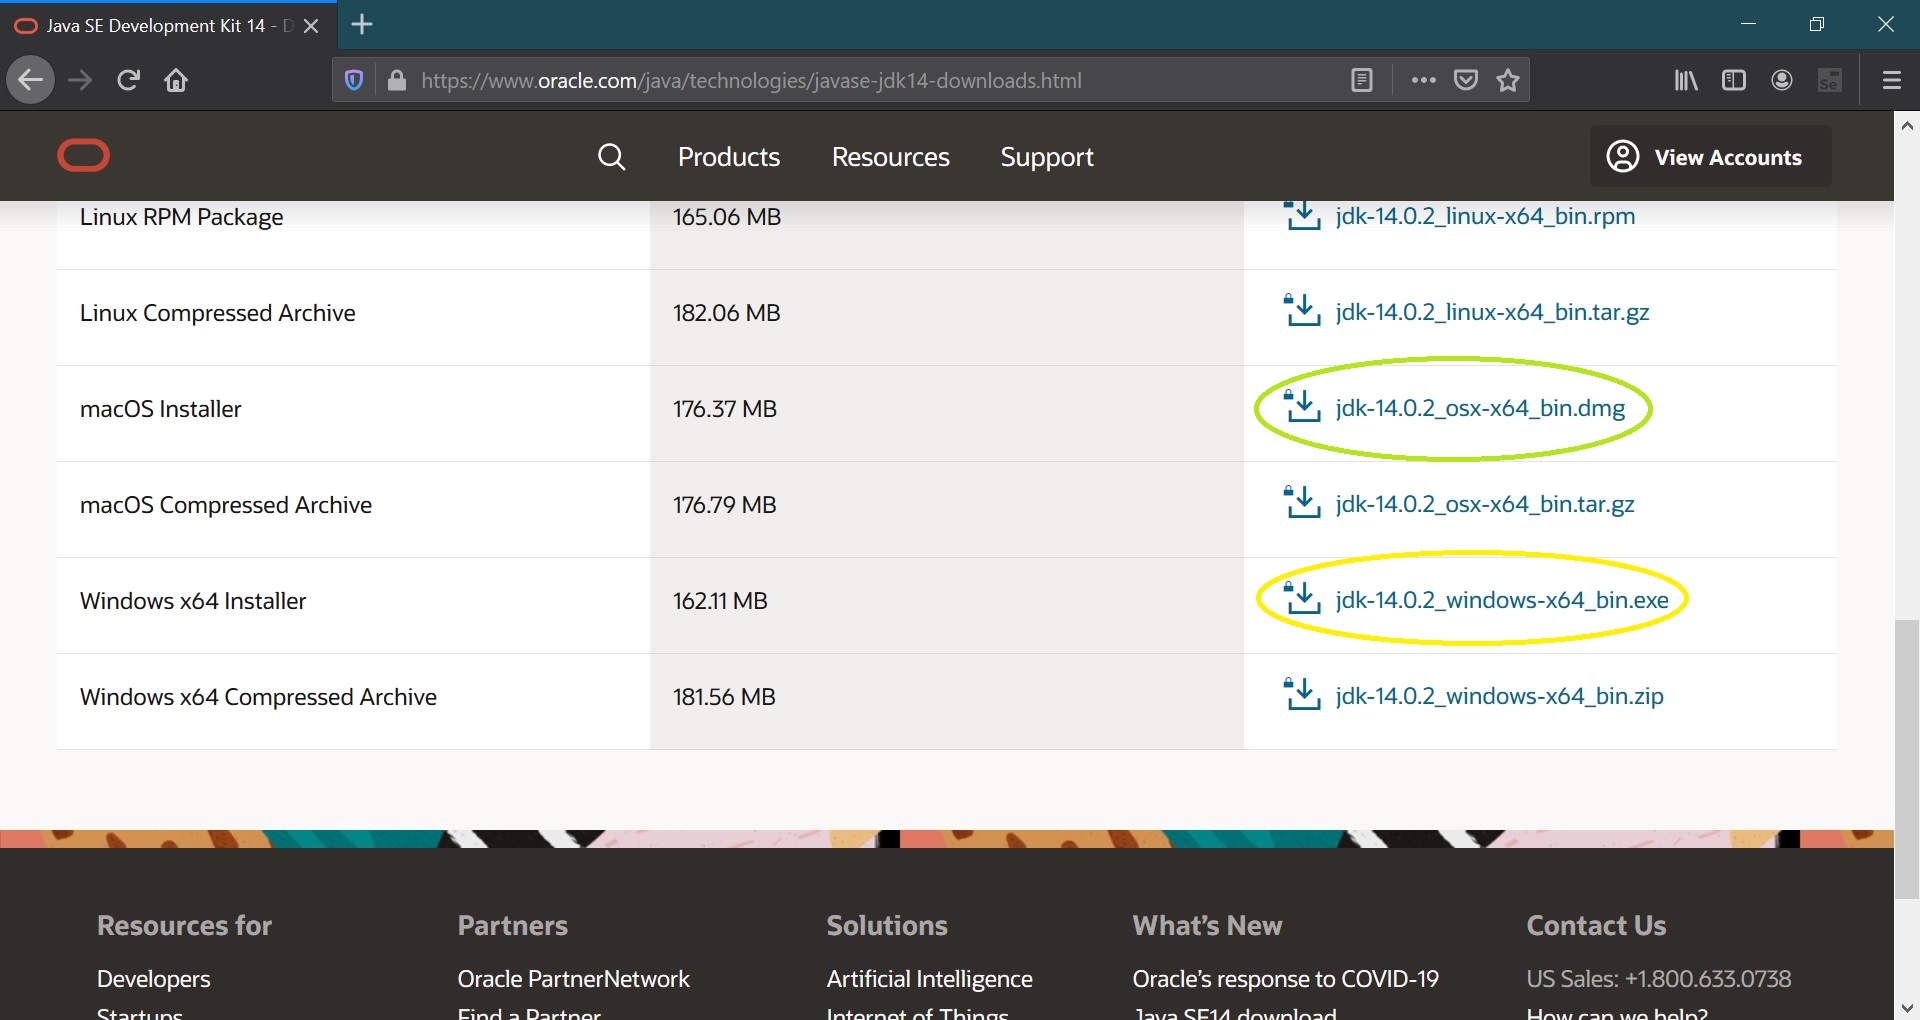Open the Support menu

pyautogui.click(x=1047, y=157)
